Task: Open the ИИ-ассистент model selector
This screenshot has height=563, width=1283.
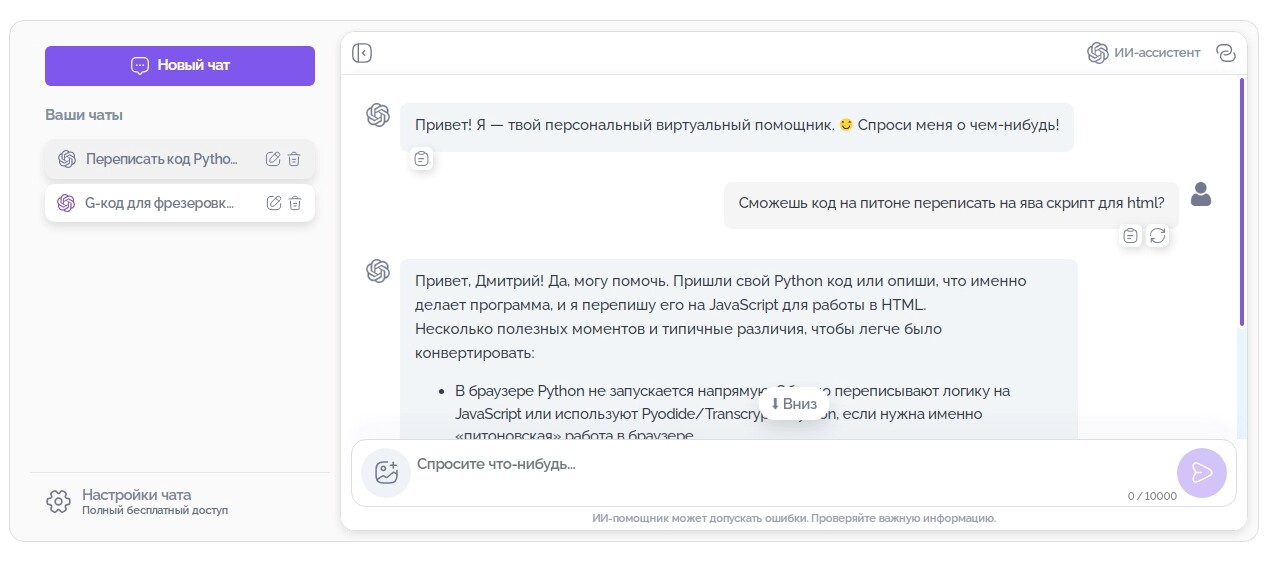Action: (1144, 53)
